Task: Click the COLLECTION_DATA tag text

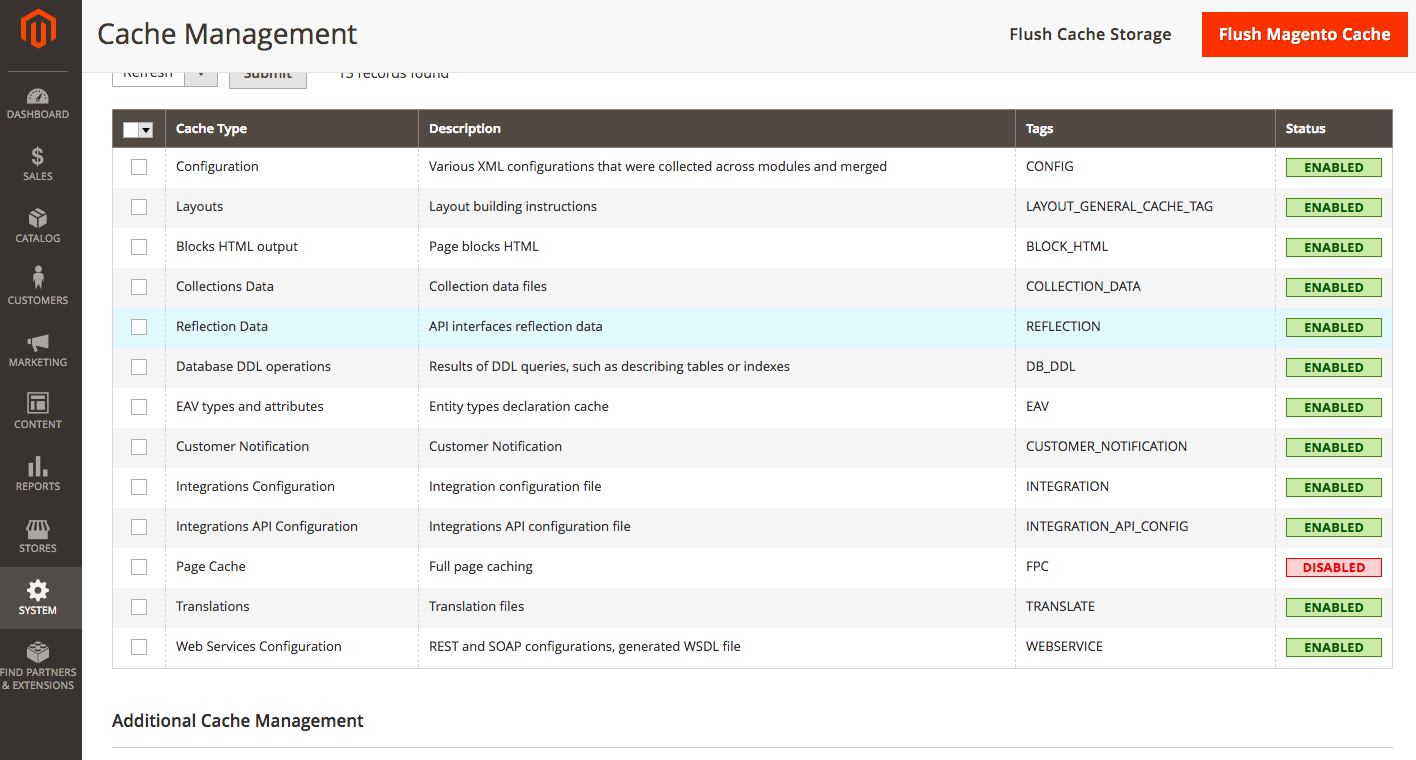Action: (1083, 286)
